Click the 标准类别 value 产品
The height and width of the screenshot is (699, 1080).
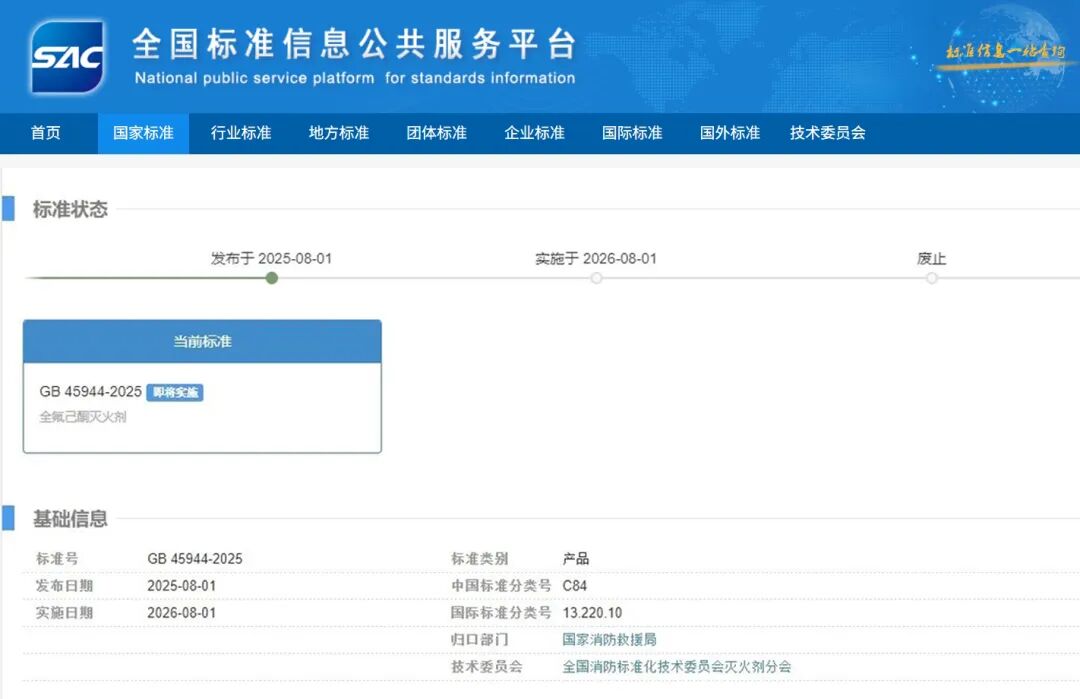pyautogui.click(x=576, y=559)
